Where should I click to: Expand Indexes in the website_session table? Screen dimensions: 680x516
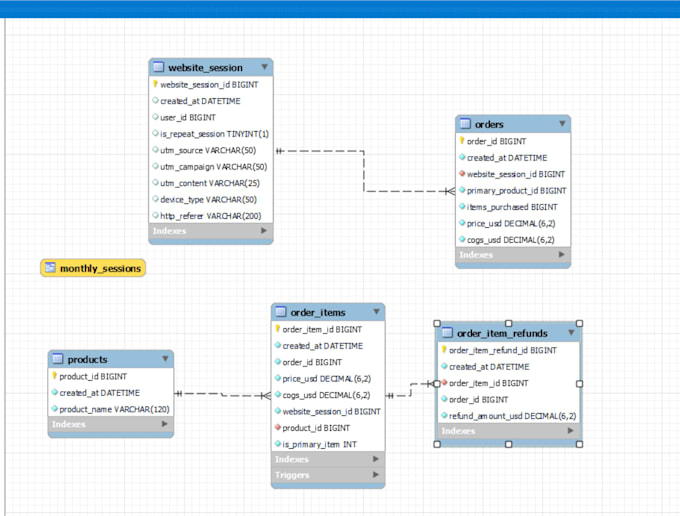[x=264, y=231]
